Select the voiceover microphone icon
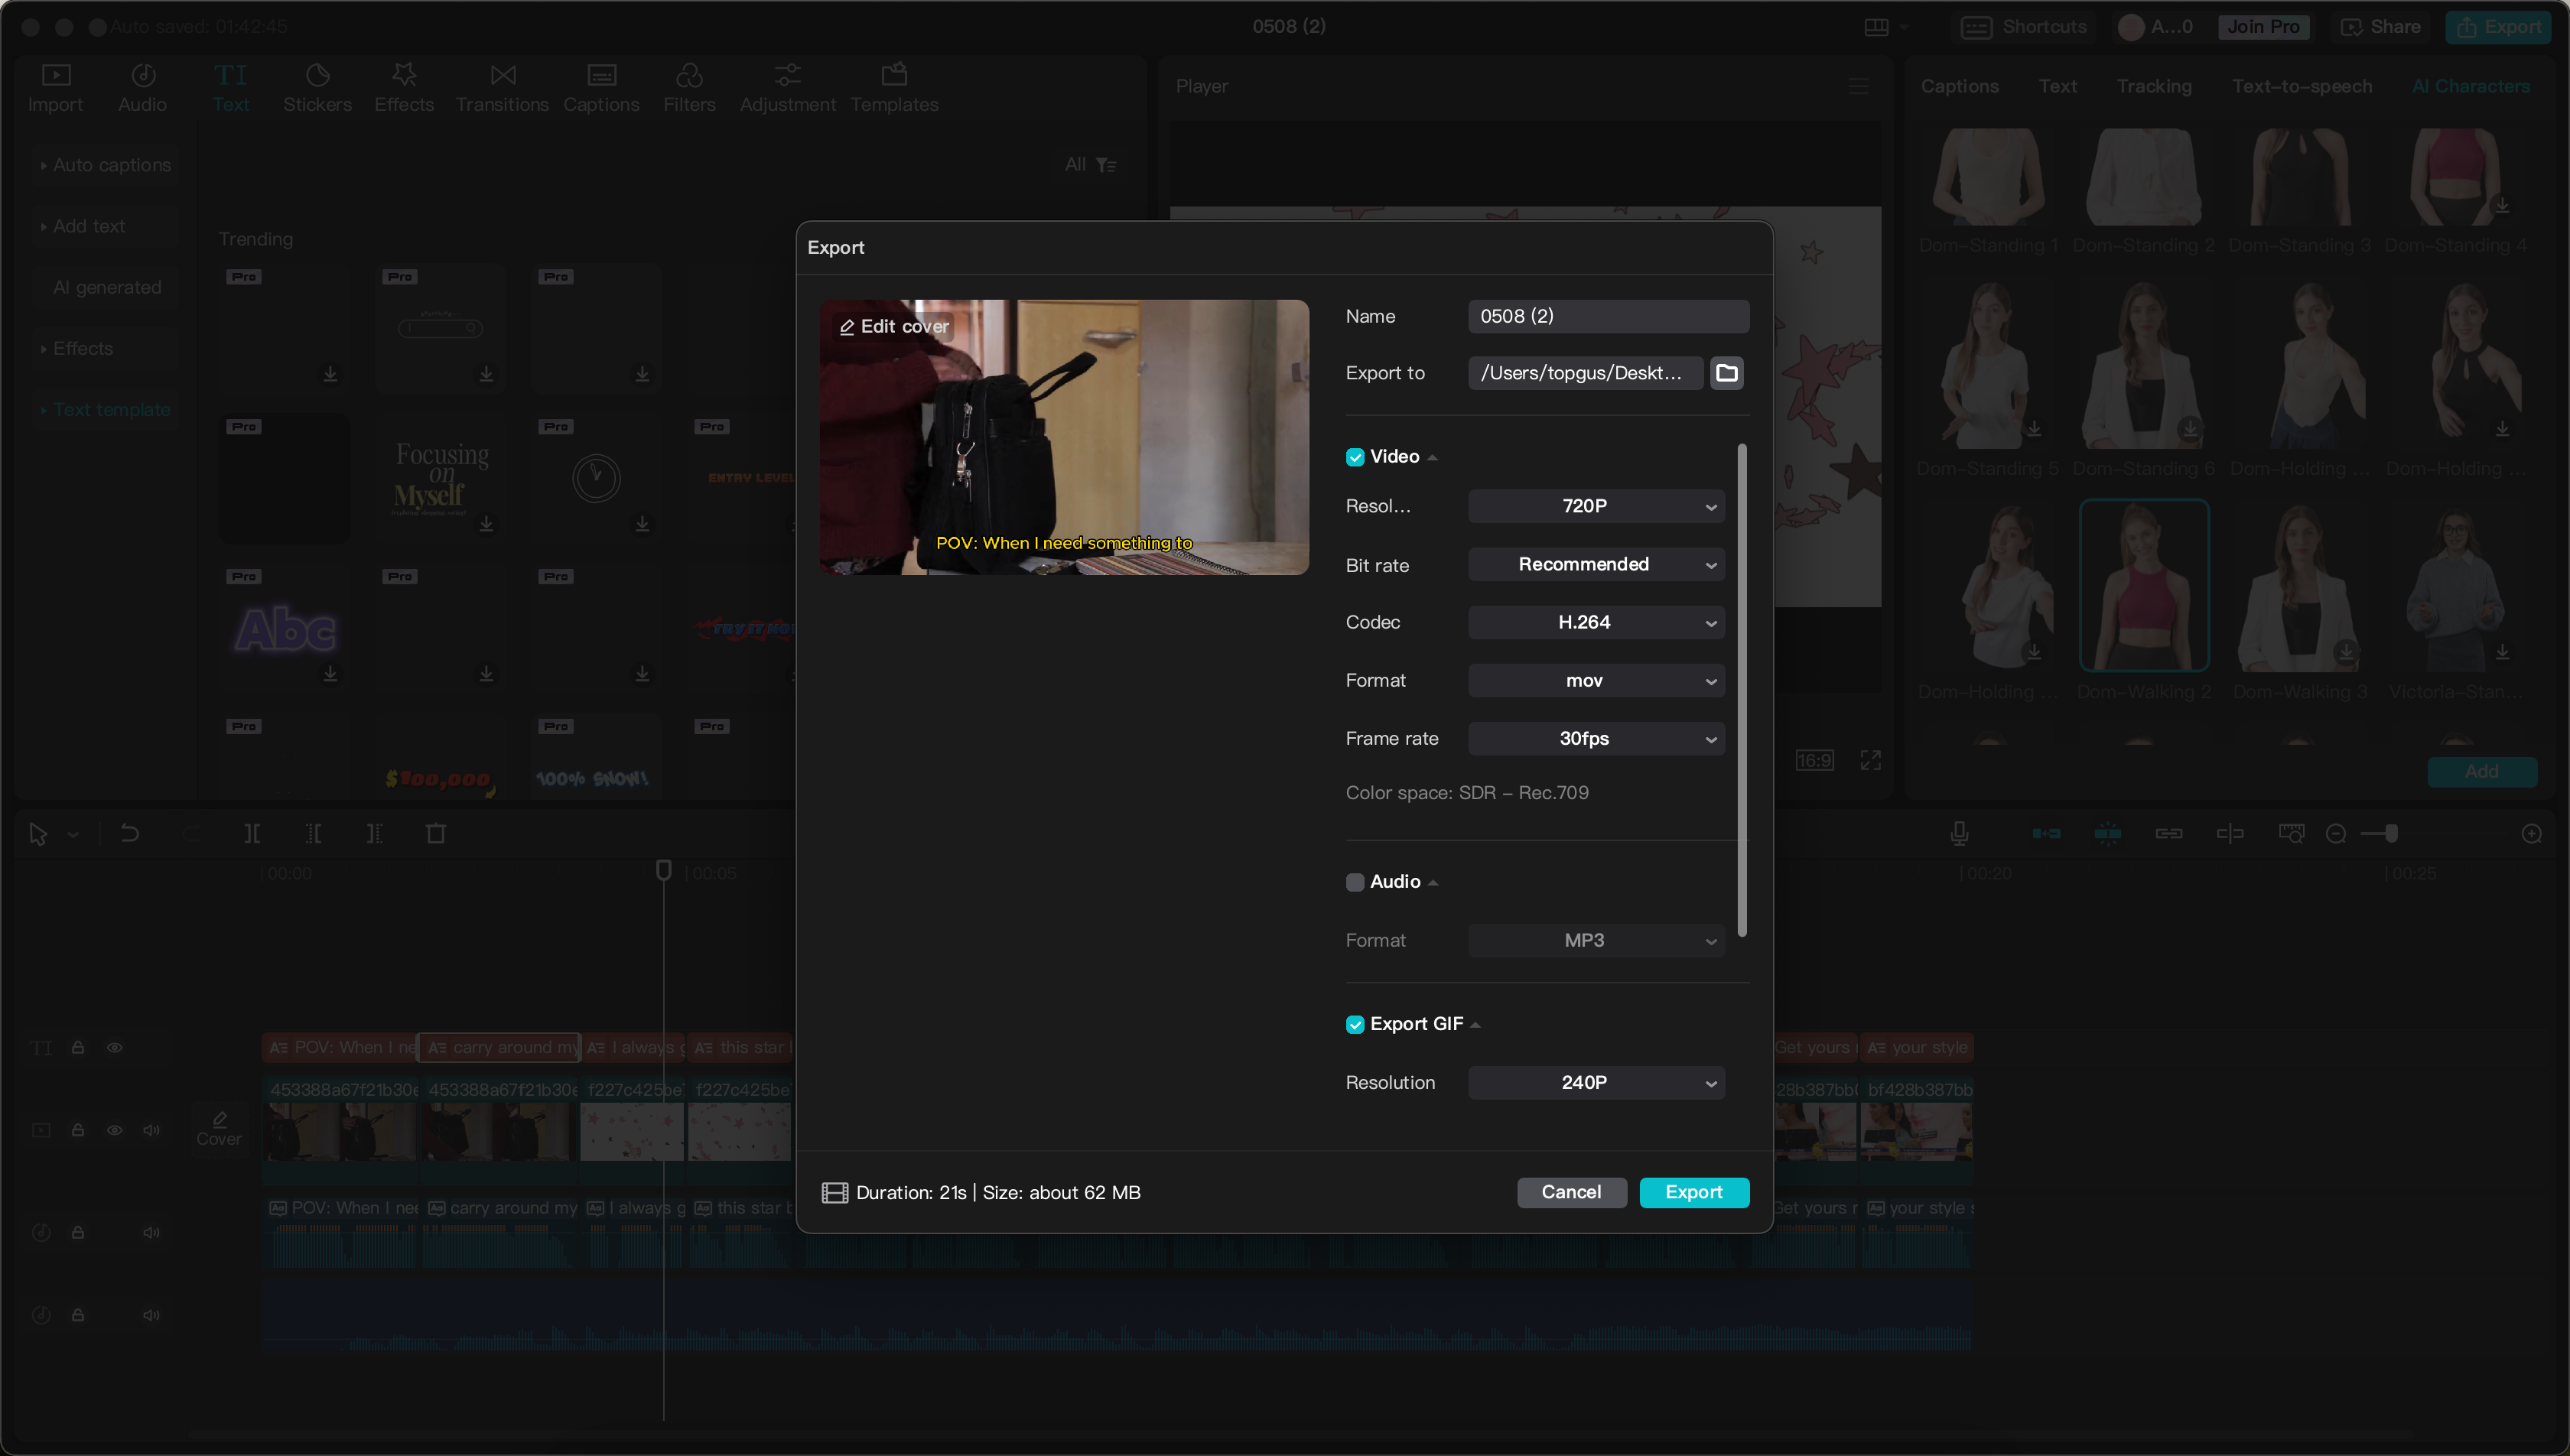This screenshot has width=2570, height=1456. (x=1960, y=833)
